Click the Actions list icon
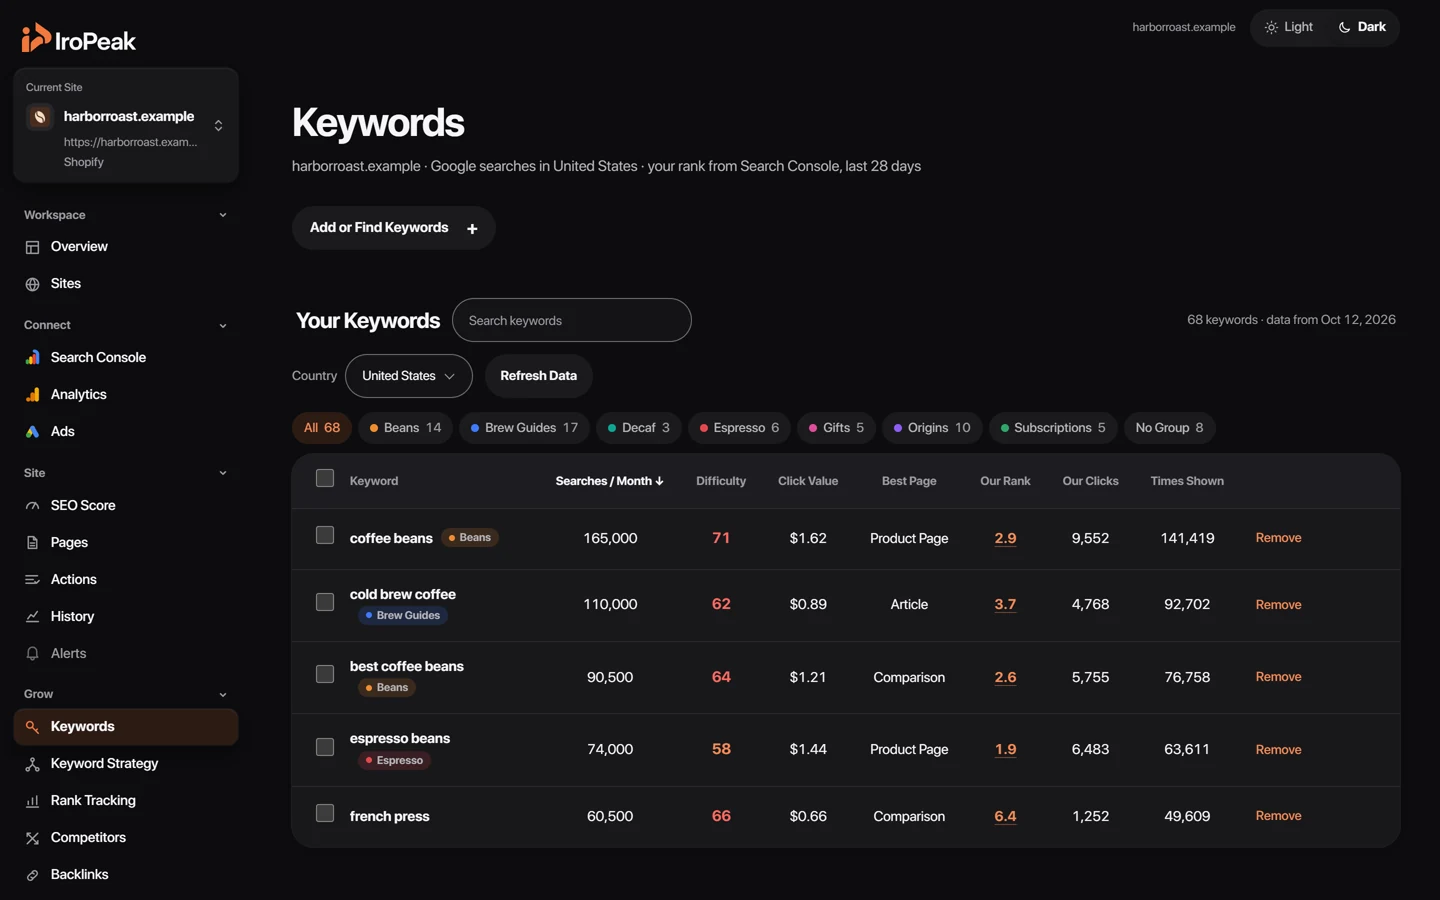 coord(32,579)
